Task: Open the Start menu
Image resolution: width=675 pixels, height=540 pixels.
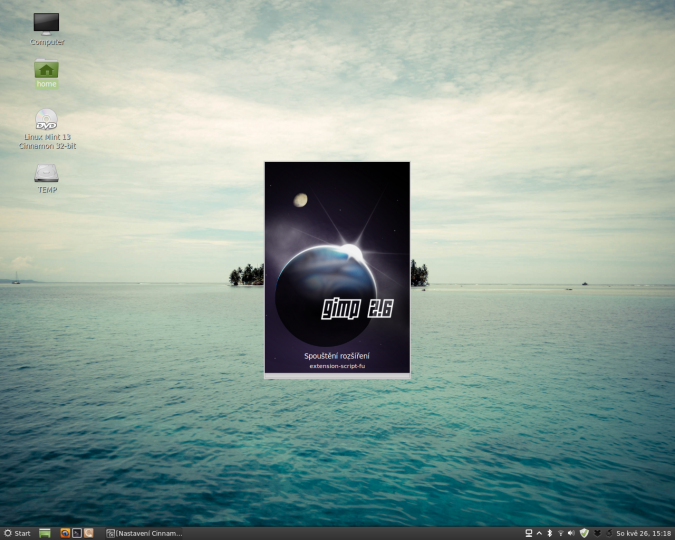Action: (x=17, y=533)
